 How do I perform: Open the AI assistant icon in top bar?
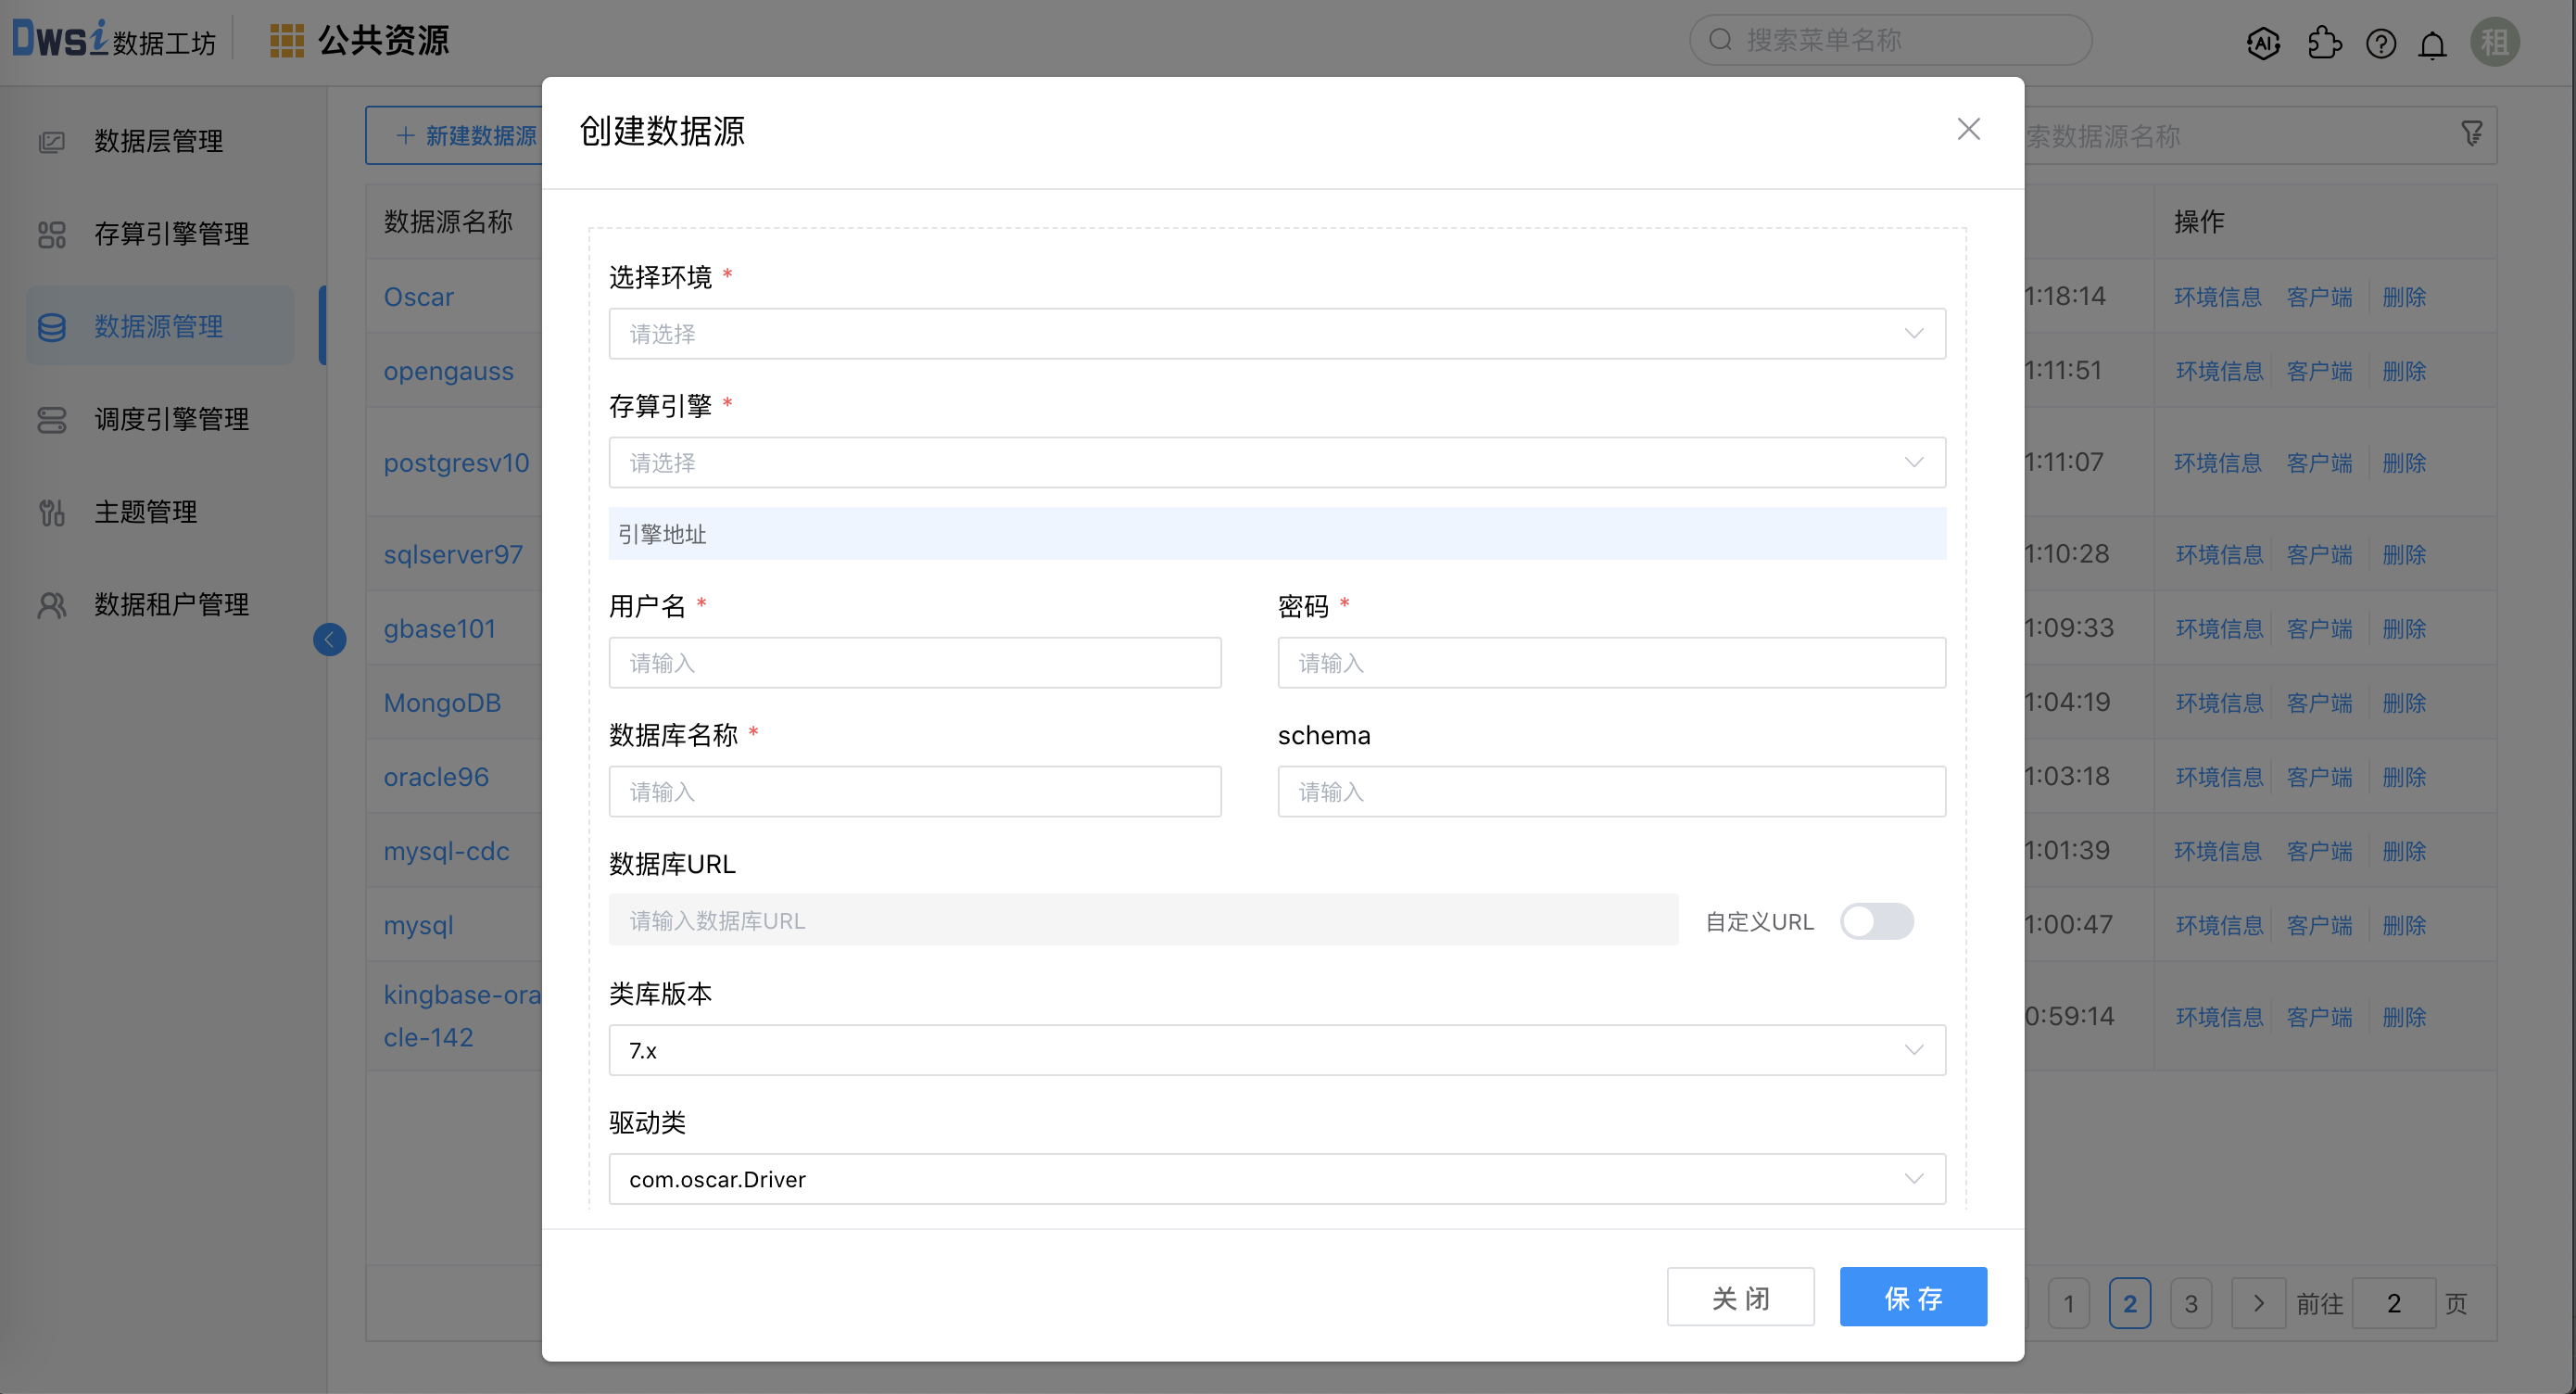point(2263,43)
